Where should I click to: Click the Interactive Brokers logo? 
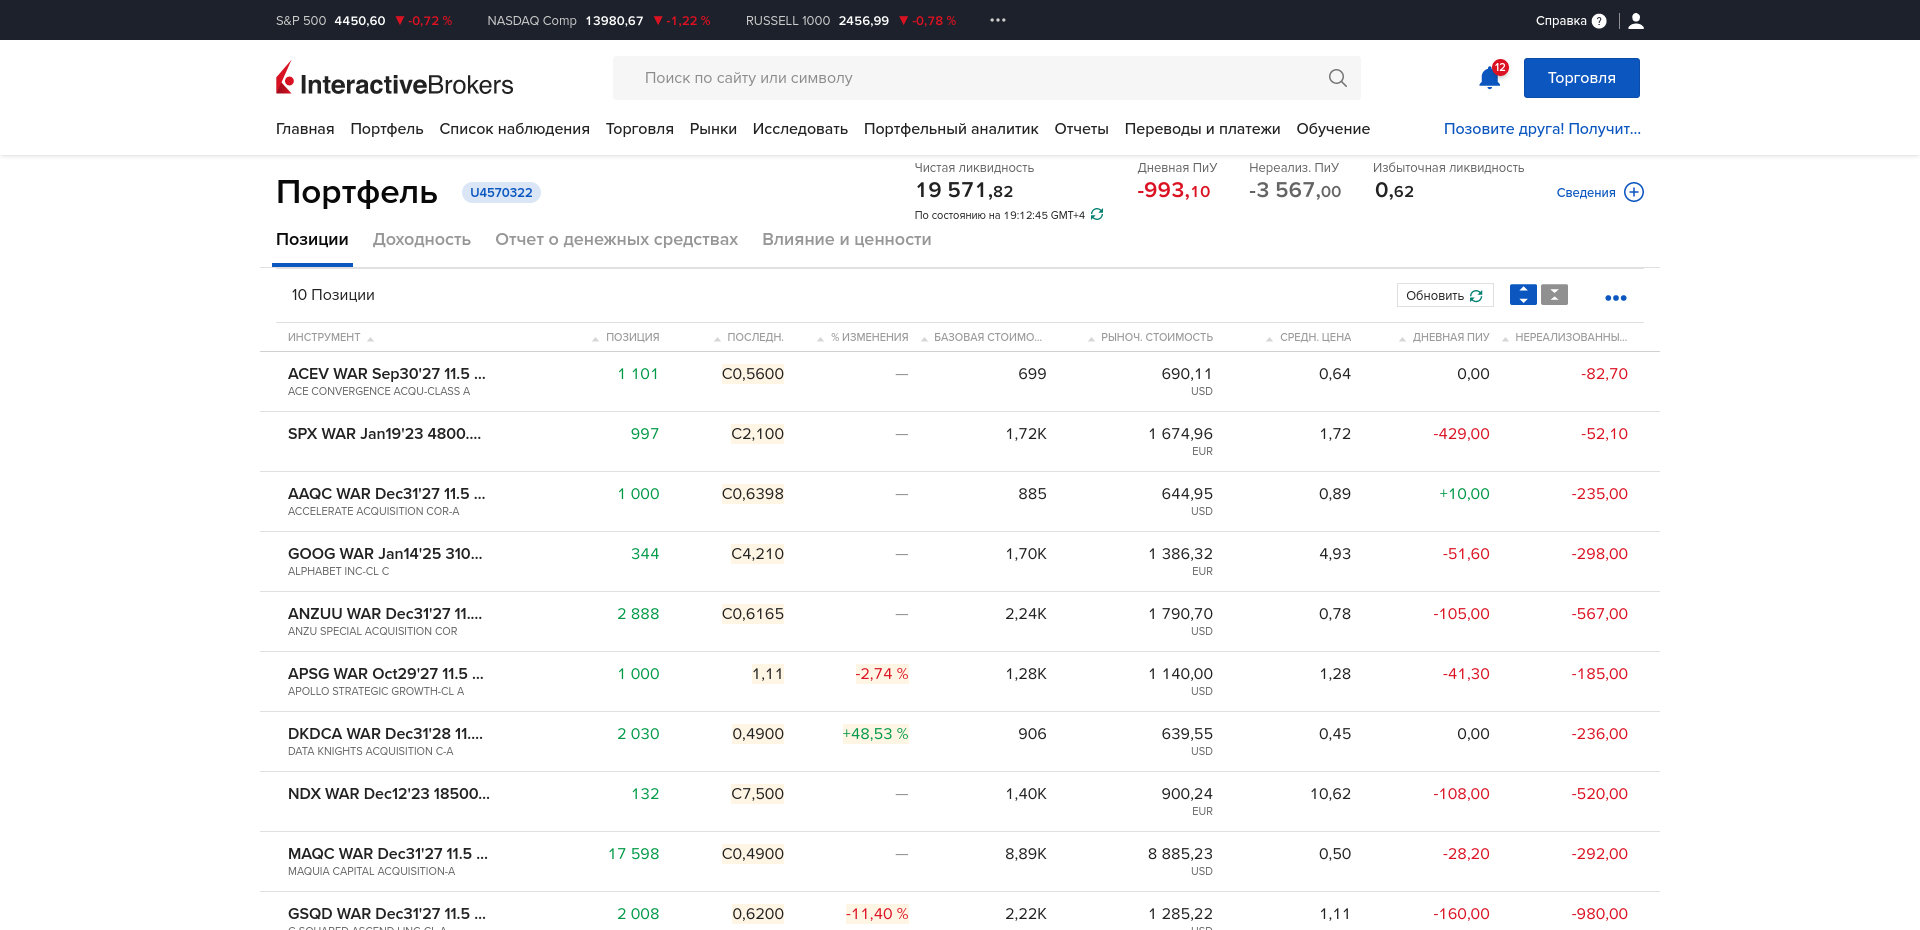394,79
